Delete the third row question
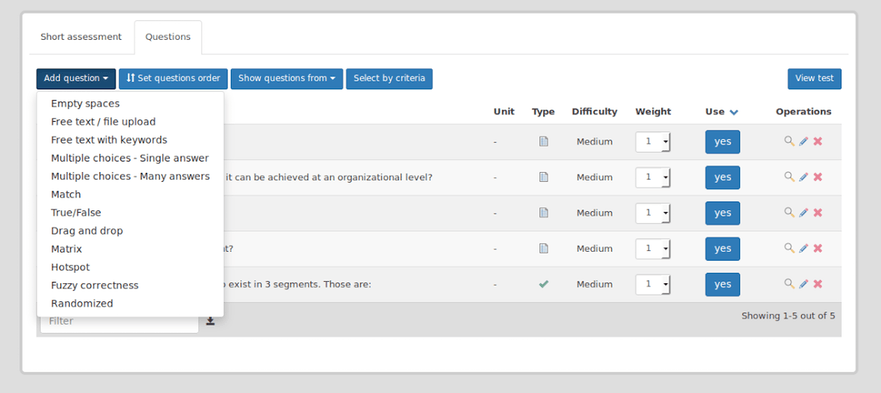Viewport: 881px width, 393px height. pyautogui.click(x=818, y=213)
